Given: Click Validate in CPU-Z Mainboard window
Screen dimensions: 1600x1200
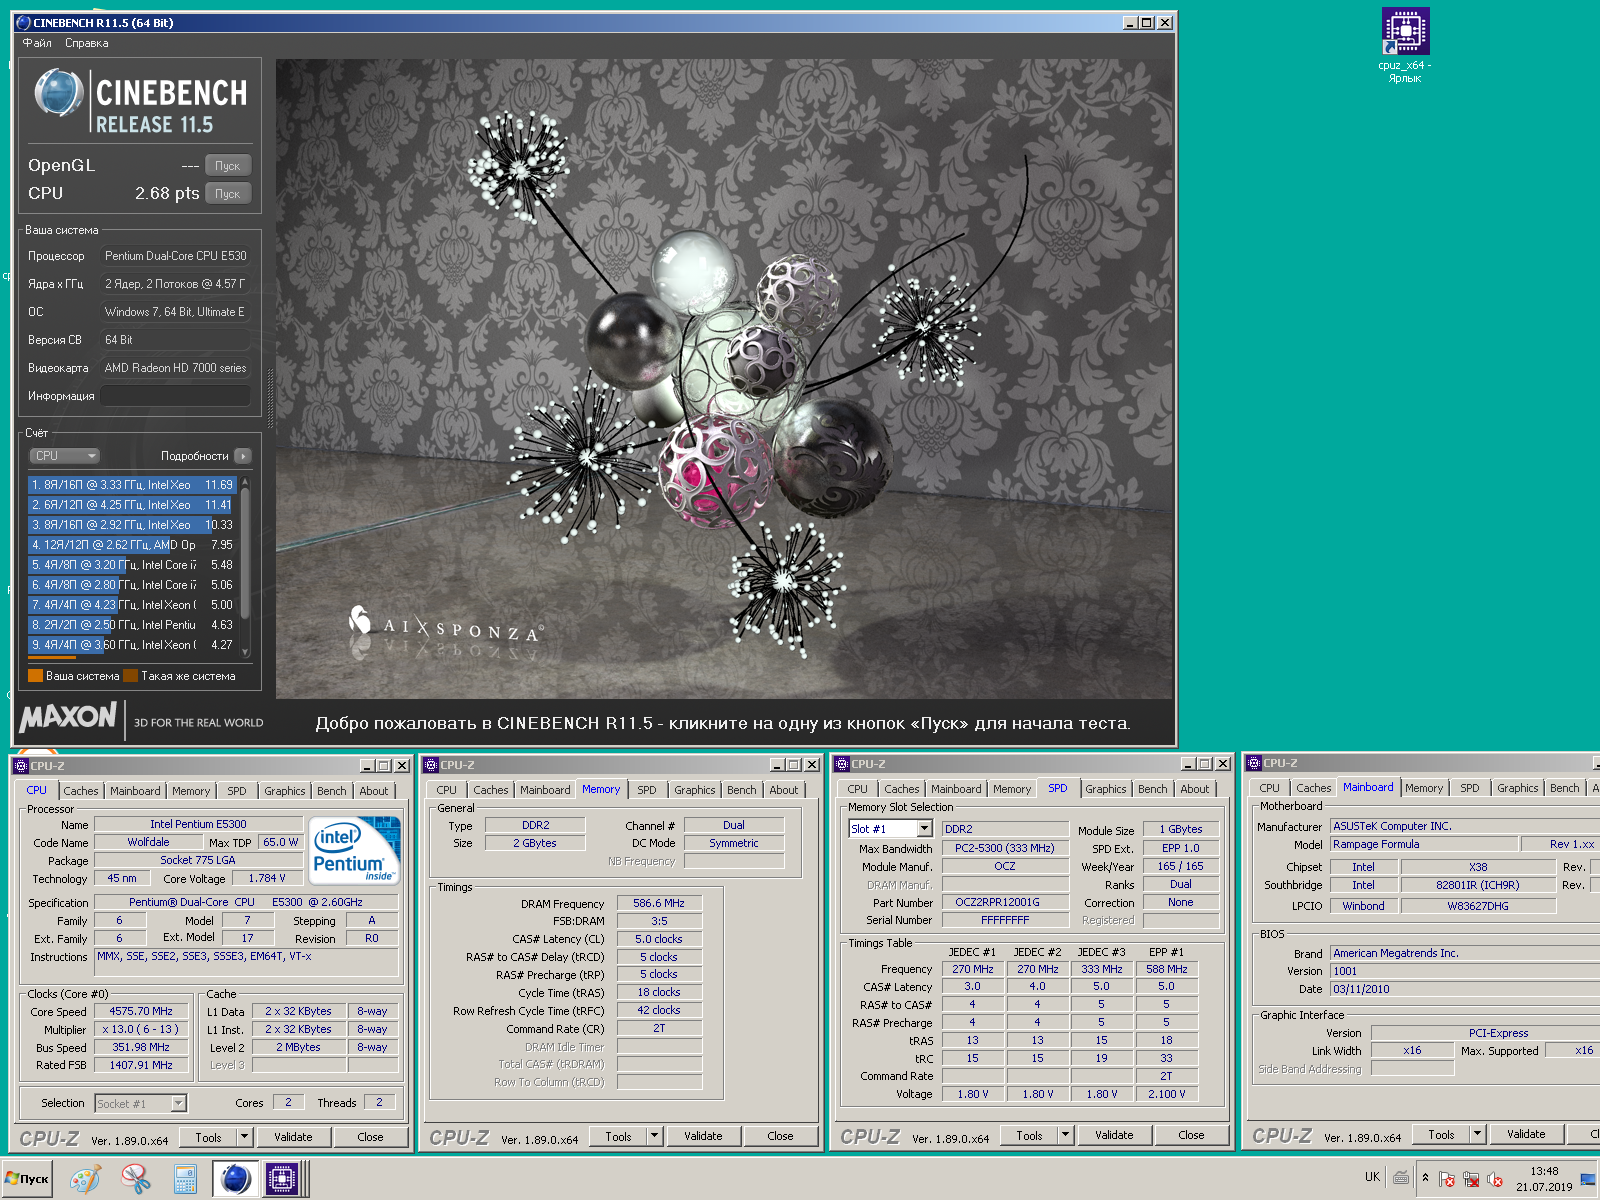Looking at the screenshot, I should coord(1526,1134).
